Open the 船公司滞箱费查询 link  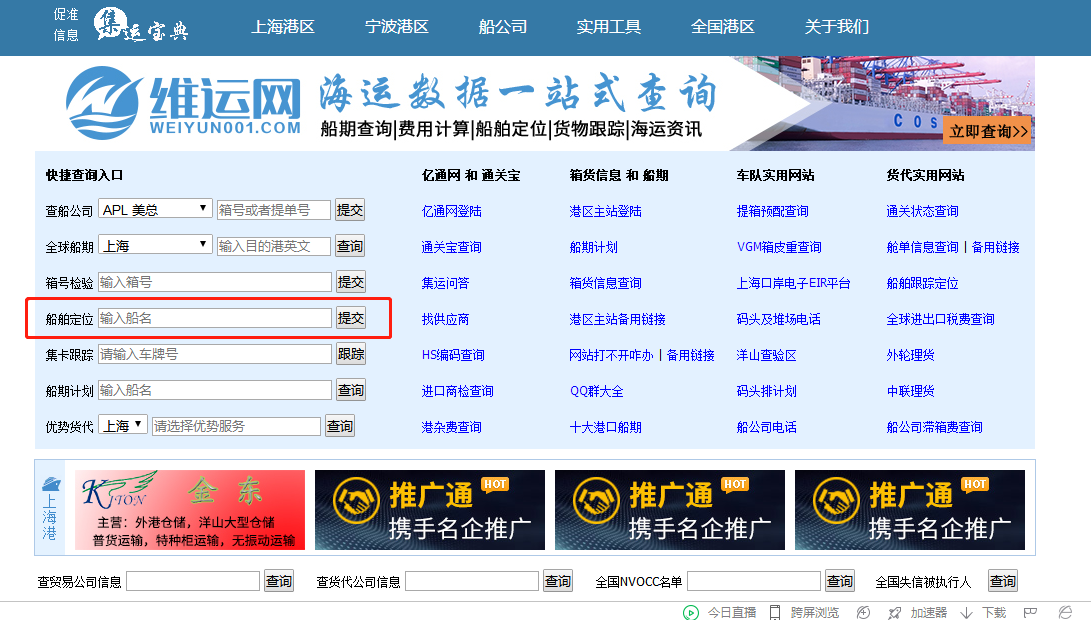[x=934, y=427]
